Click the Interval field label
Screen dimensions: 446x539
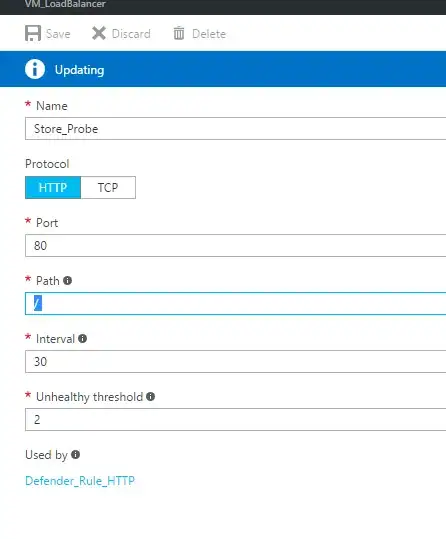click(55, 339)
